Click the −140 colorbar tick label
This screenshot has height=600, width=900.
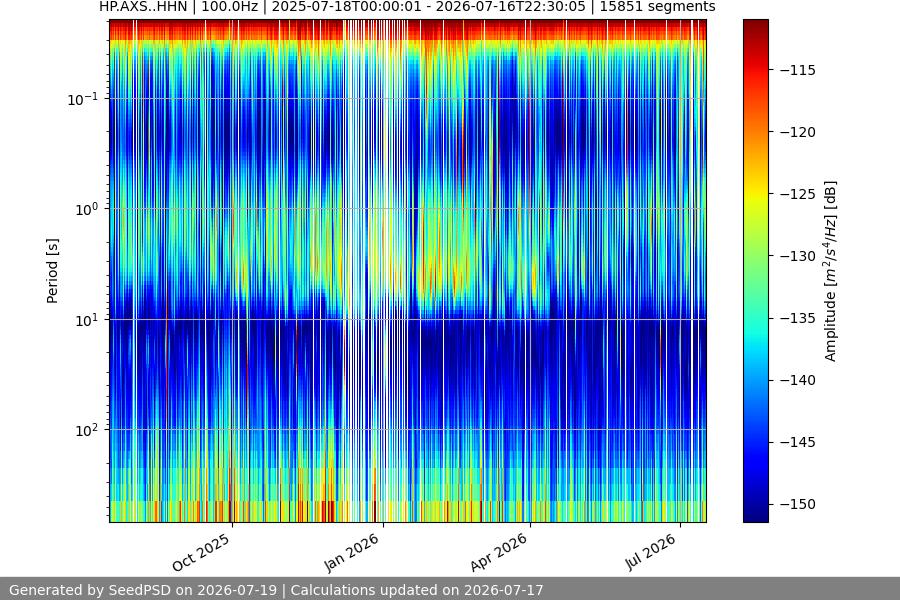coord(798,380)
